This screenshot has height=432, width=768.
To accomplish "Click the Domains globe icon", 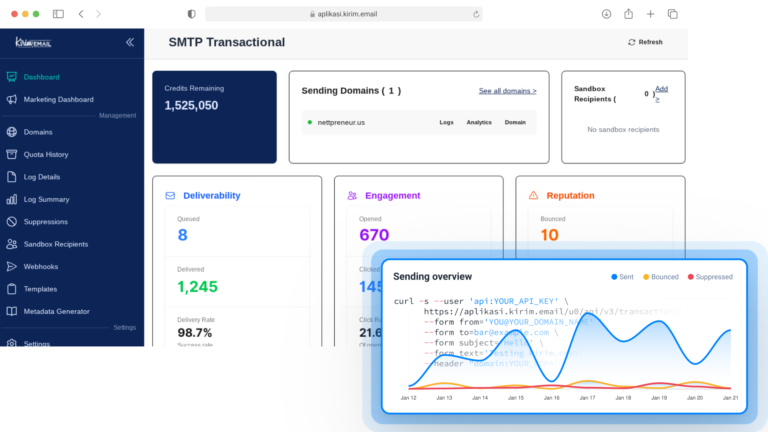I will coord(12,131).
